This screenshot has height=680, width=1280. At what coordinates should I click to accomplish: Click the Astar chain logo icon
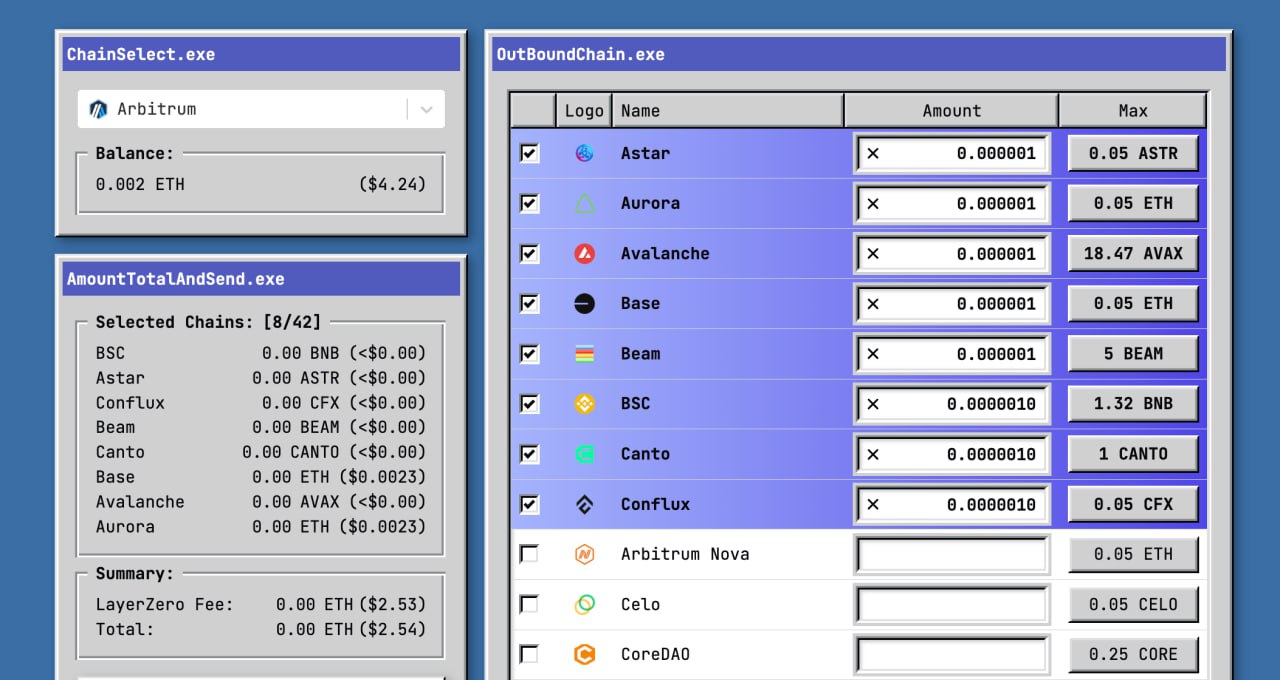pyautogui.click(x=584, y=153)
